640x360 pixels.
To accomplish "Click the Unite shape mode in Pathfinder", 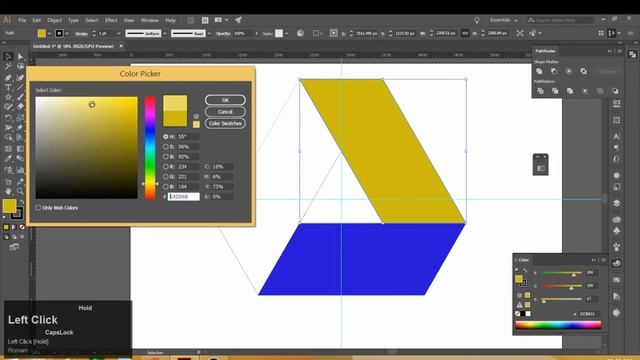I will [x=539, y=71].
